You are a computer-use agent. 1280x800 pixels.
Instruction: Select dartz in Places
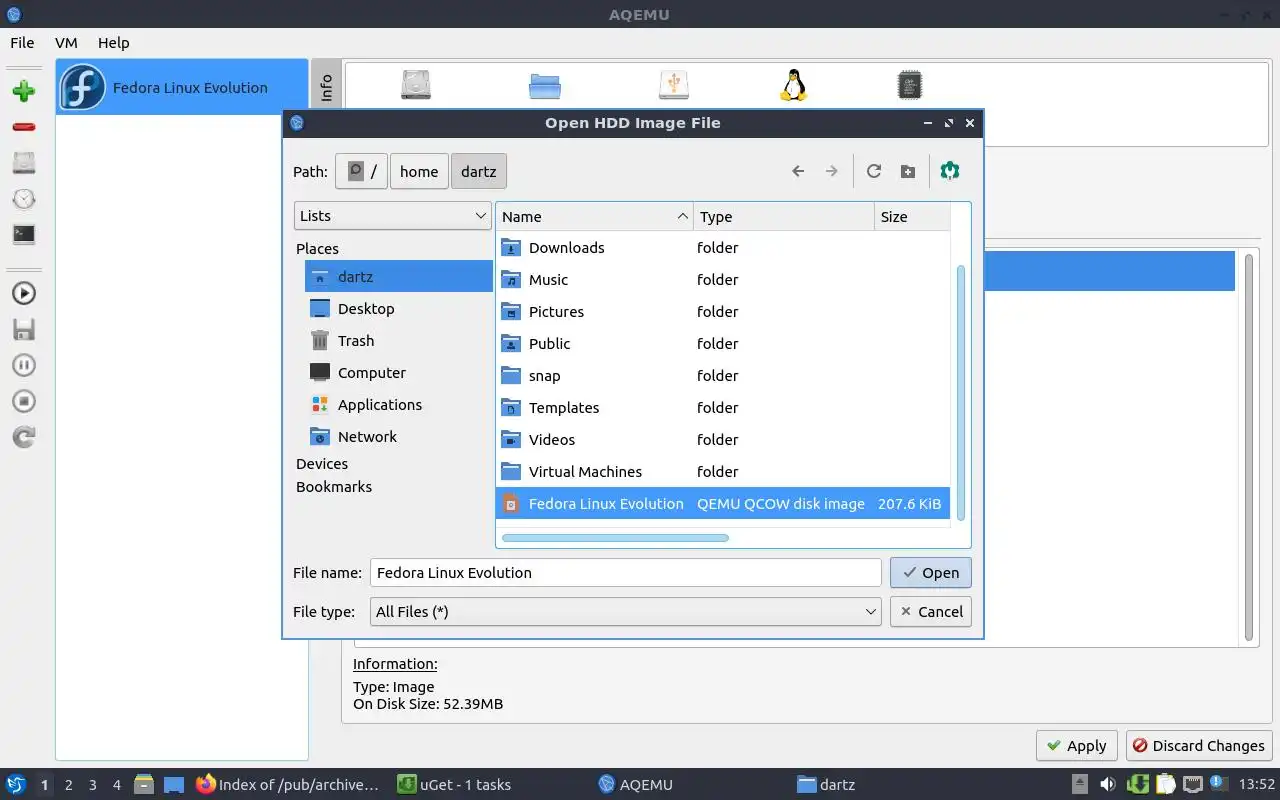[x=399, y=277]
